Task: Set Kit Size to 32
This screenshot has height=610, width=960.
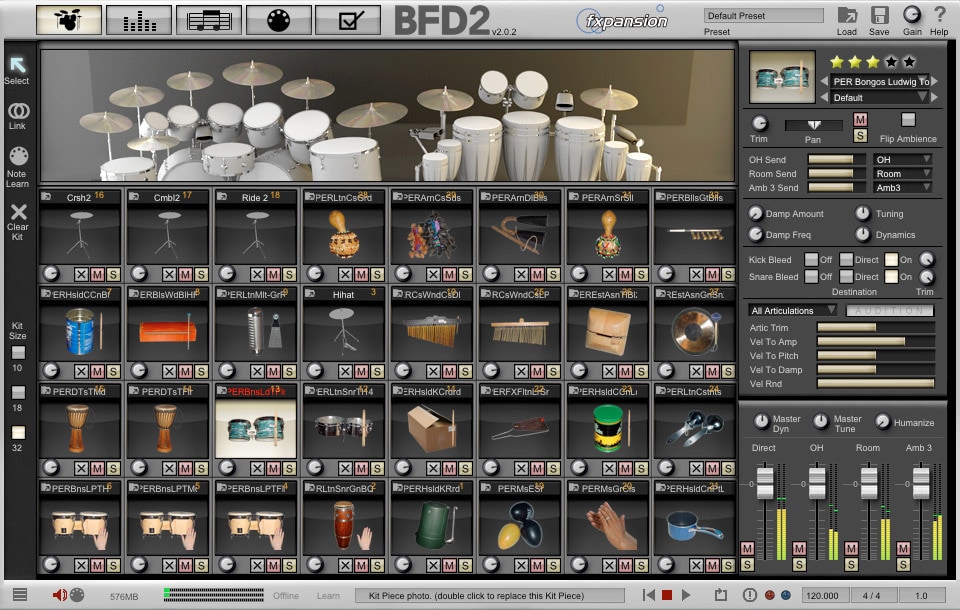Action: pyautogui.click(x=18, y=432)
